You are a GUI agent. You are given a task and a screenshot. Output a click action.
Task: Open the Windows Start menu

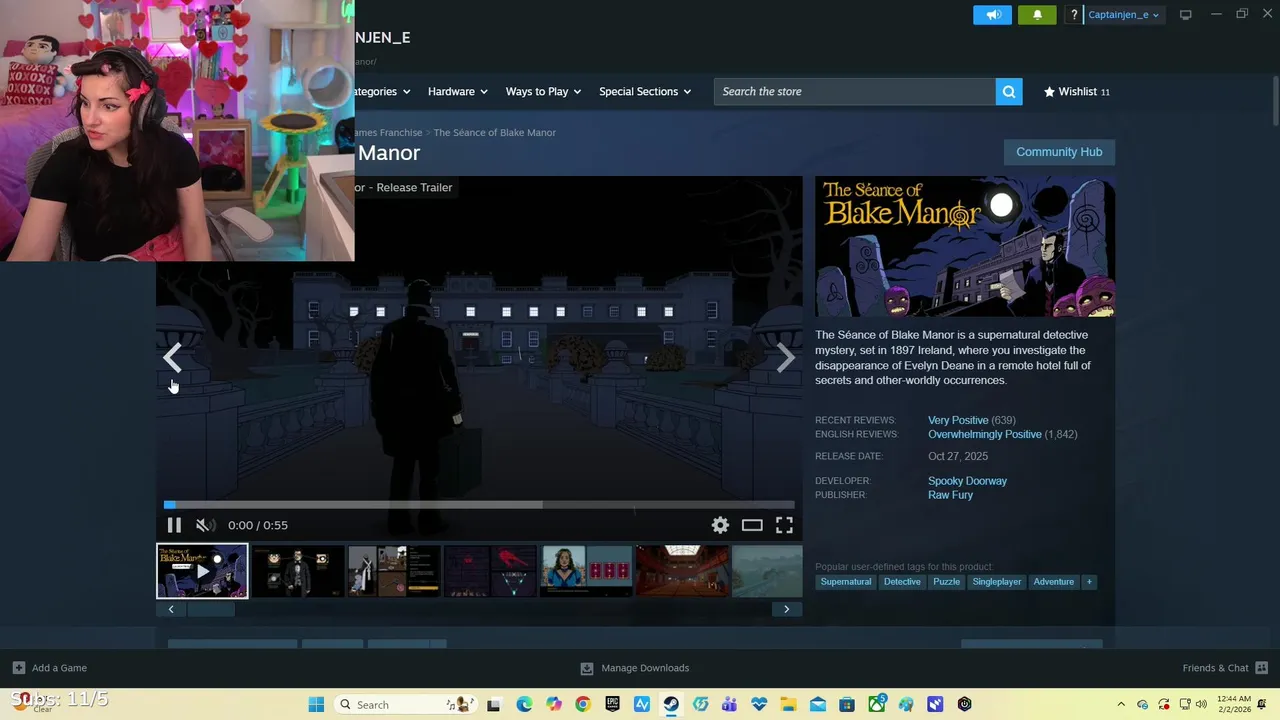[x=316, y=704]
